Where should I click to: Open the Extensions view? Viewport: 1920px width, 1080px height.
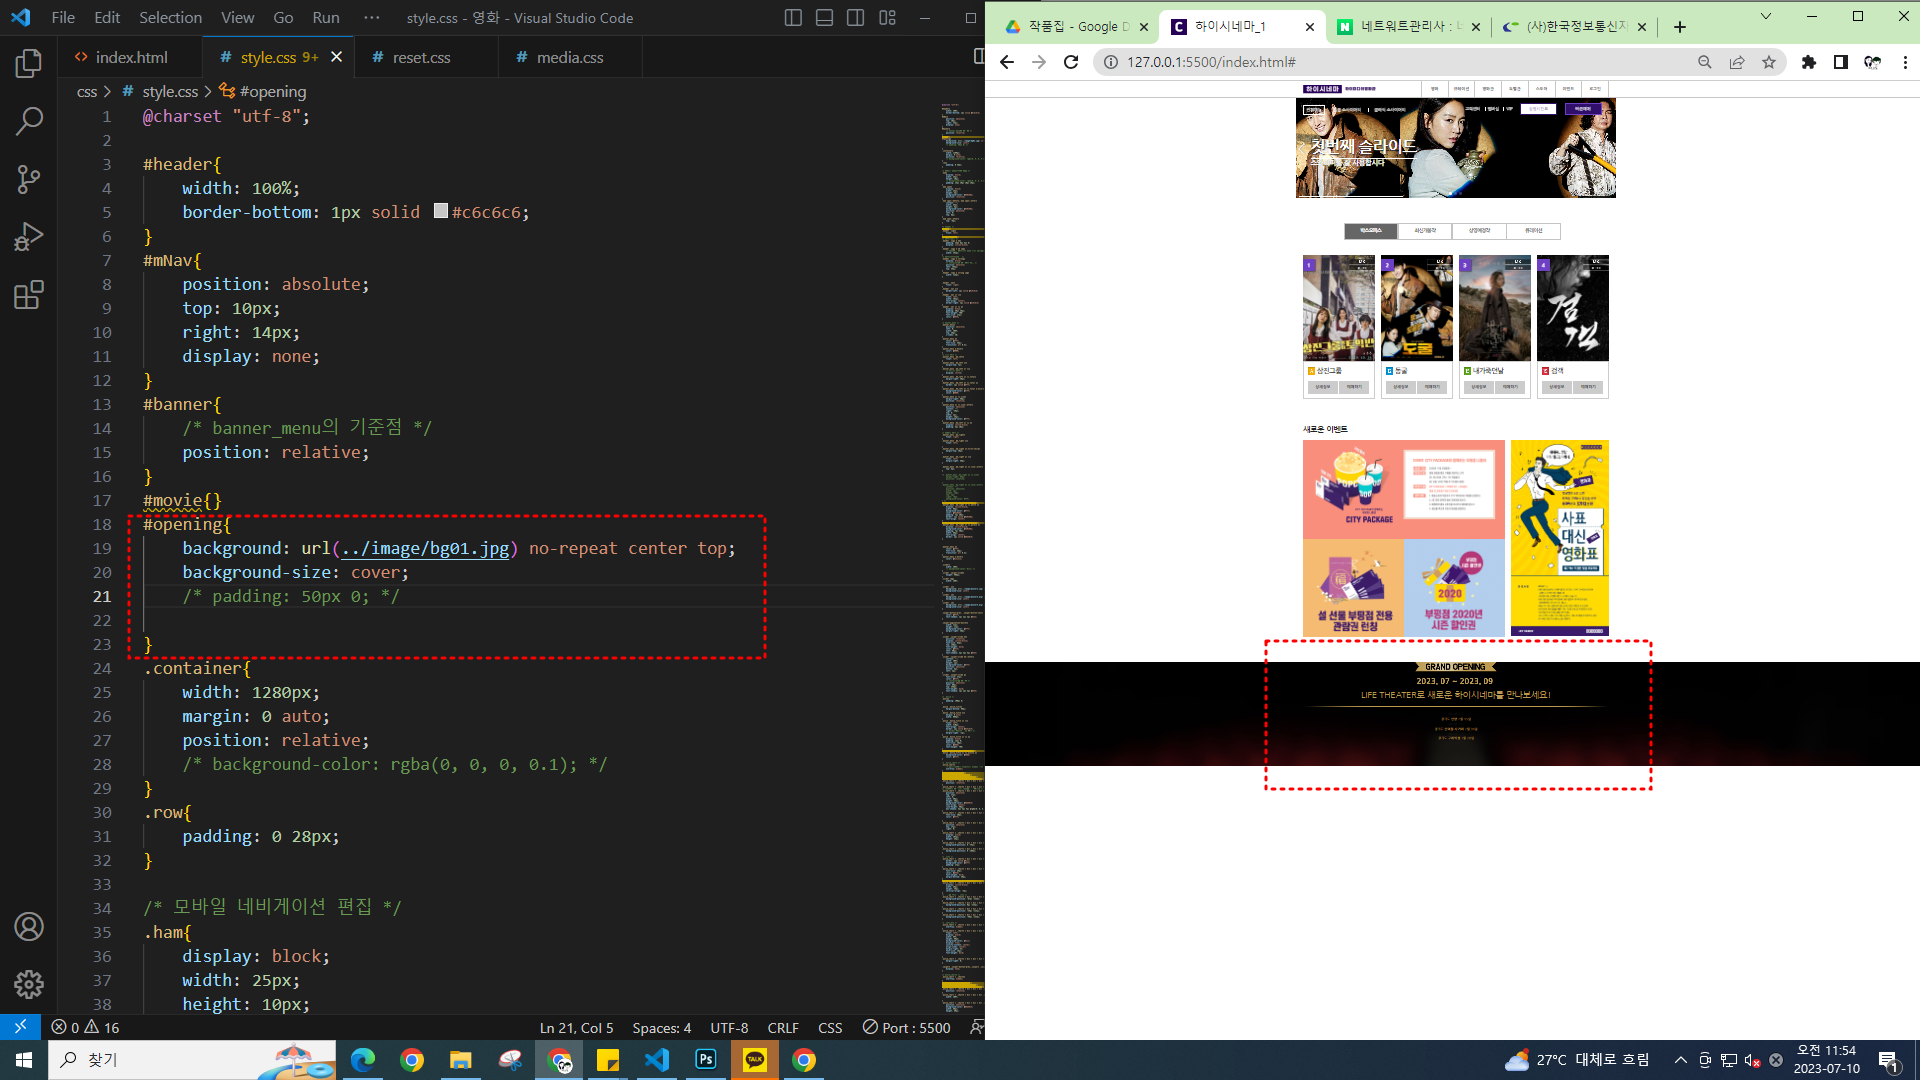pos(28,296)
